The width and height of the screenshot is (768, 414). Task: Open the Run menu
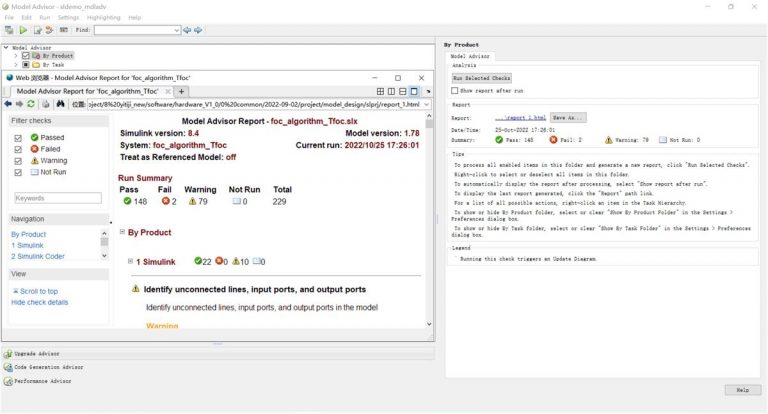click(x=45, y=18)
